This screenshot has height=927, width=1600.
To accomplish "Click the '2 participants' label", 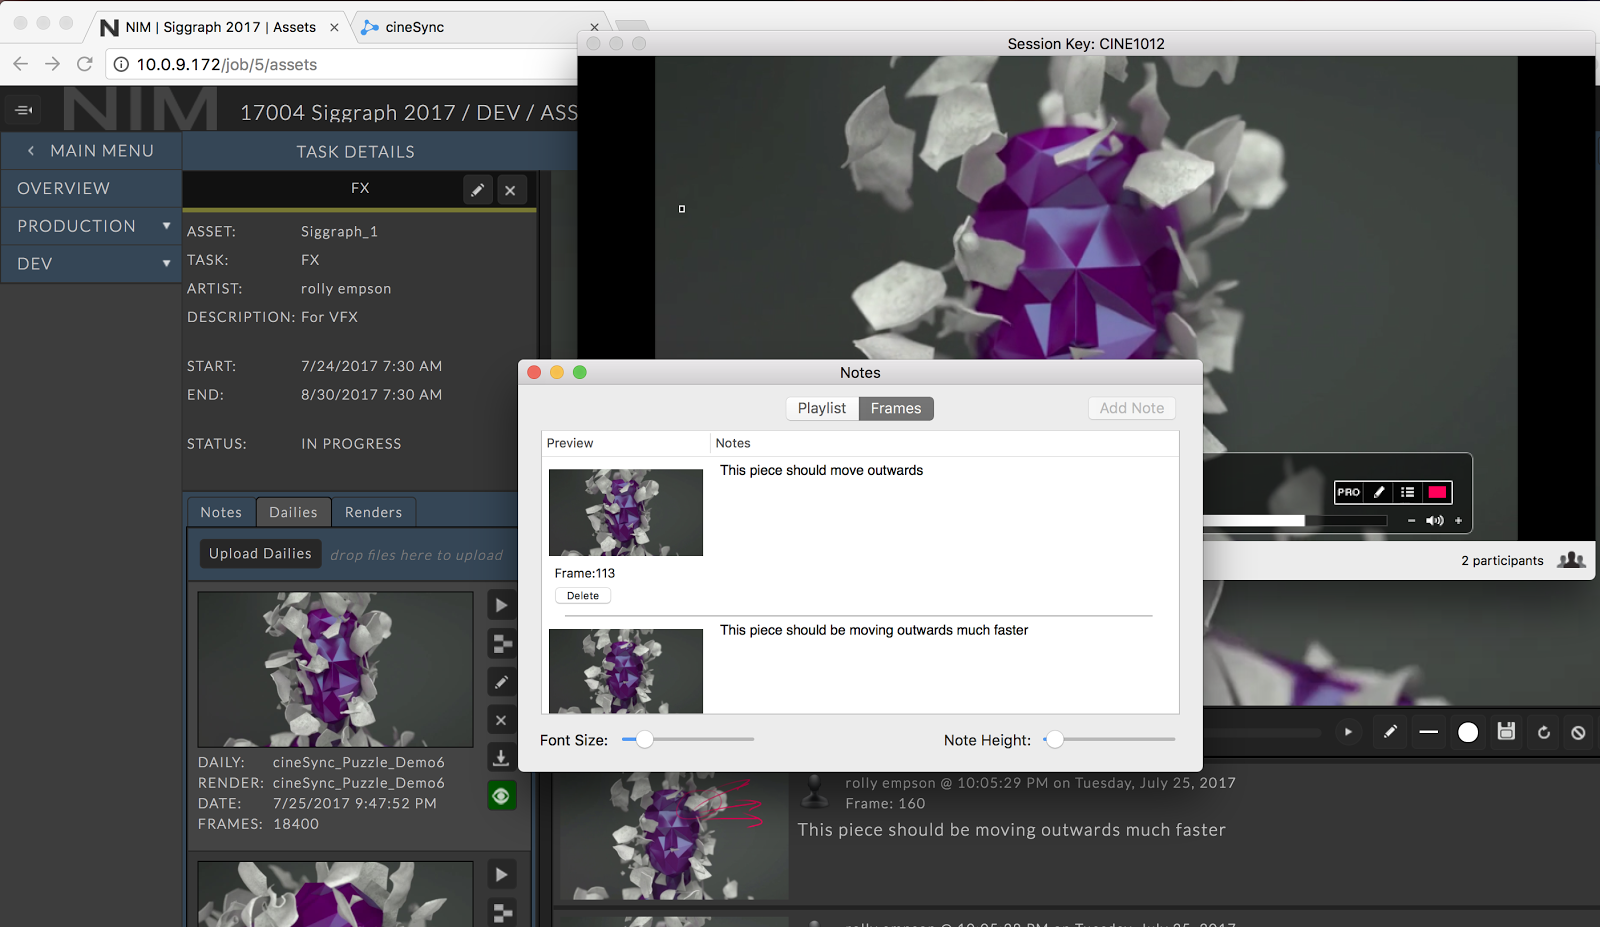I will [1502, 561].
